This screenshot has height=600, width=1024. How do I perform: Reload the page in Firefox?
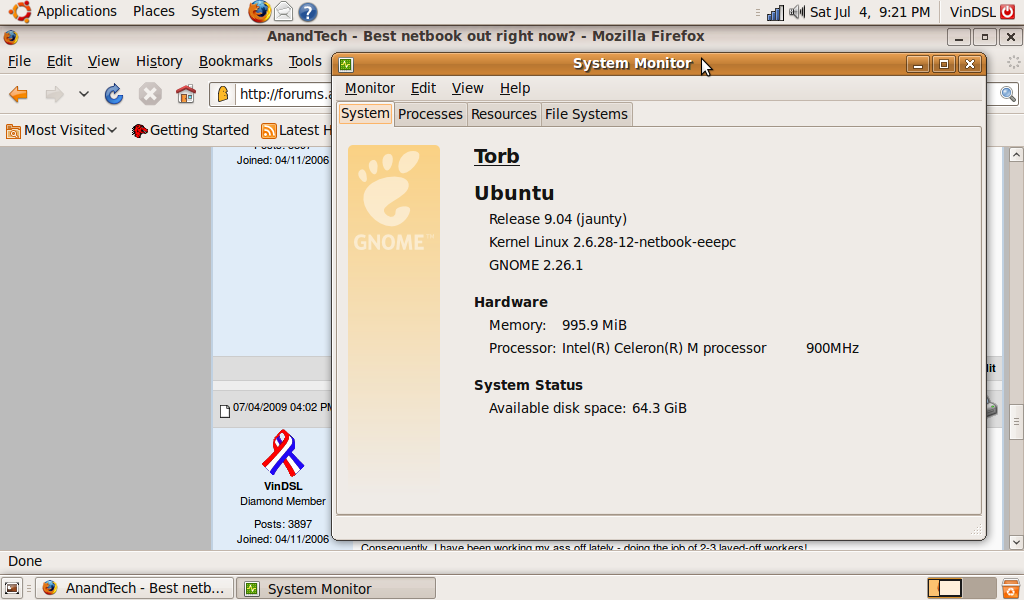click(x=114, y=95)
